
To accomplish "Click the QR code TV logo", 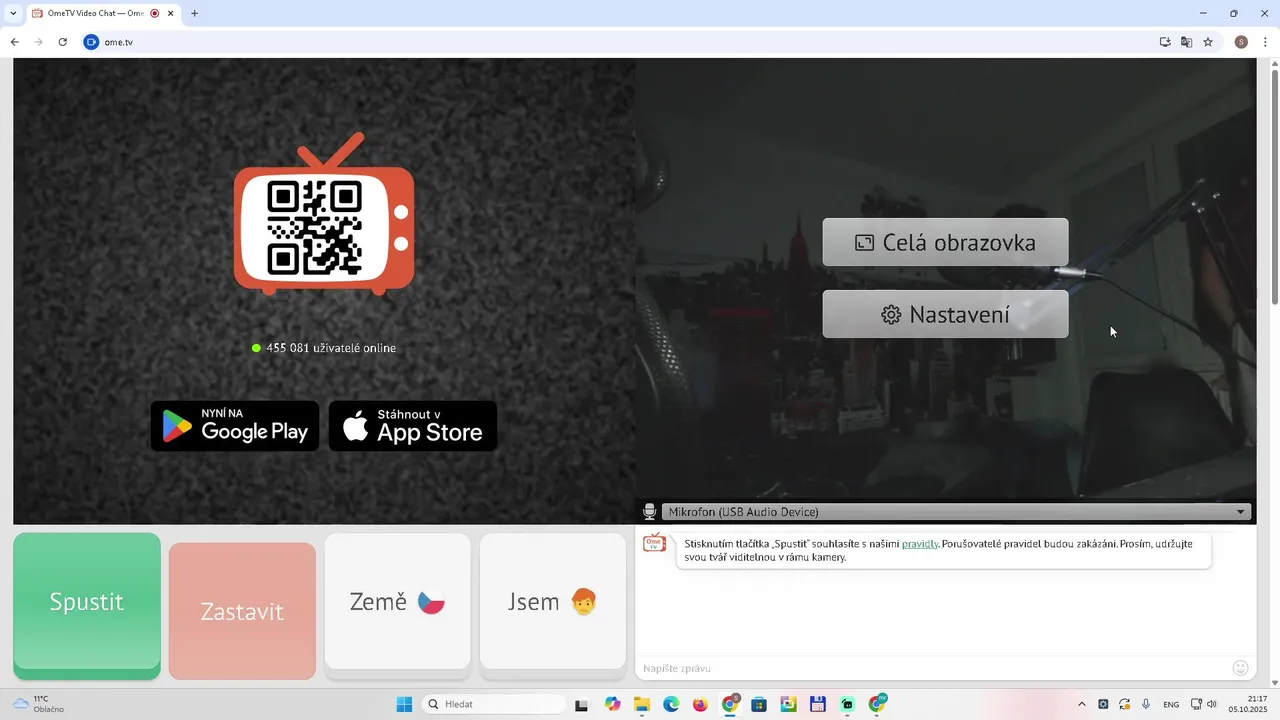I will [324, 214].
